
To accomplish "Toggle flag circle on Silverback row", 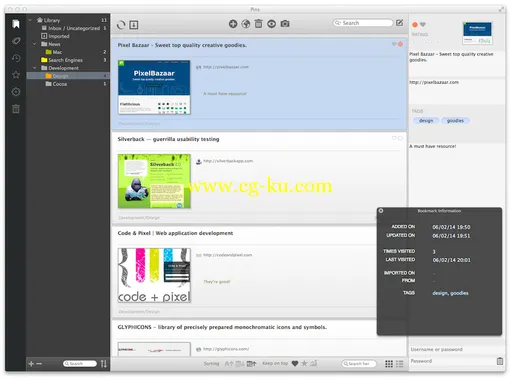I will click(400, 138).
